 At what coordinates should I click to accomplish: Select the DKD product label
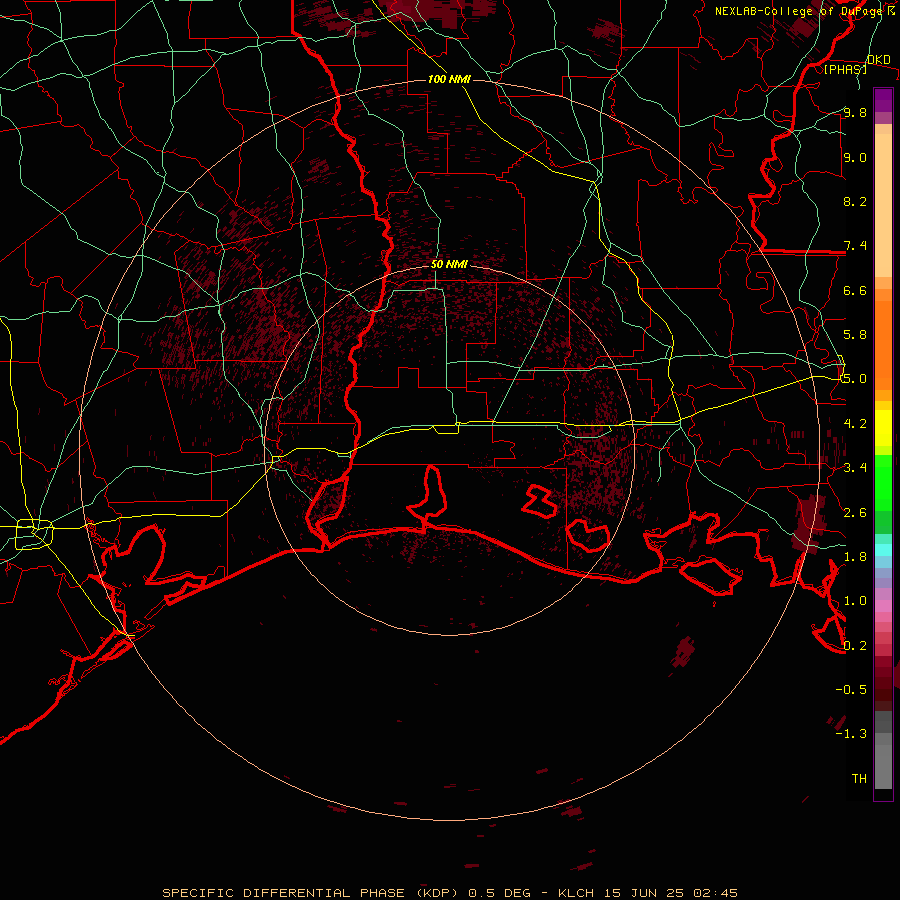point(878,59)
